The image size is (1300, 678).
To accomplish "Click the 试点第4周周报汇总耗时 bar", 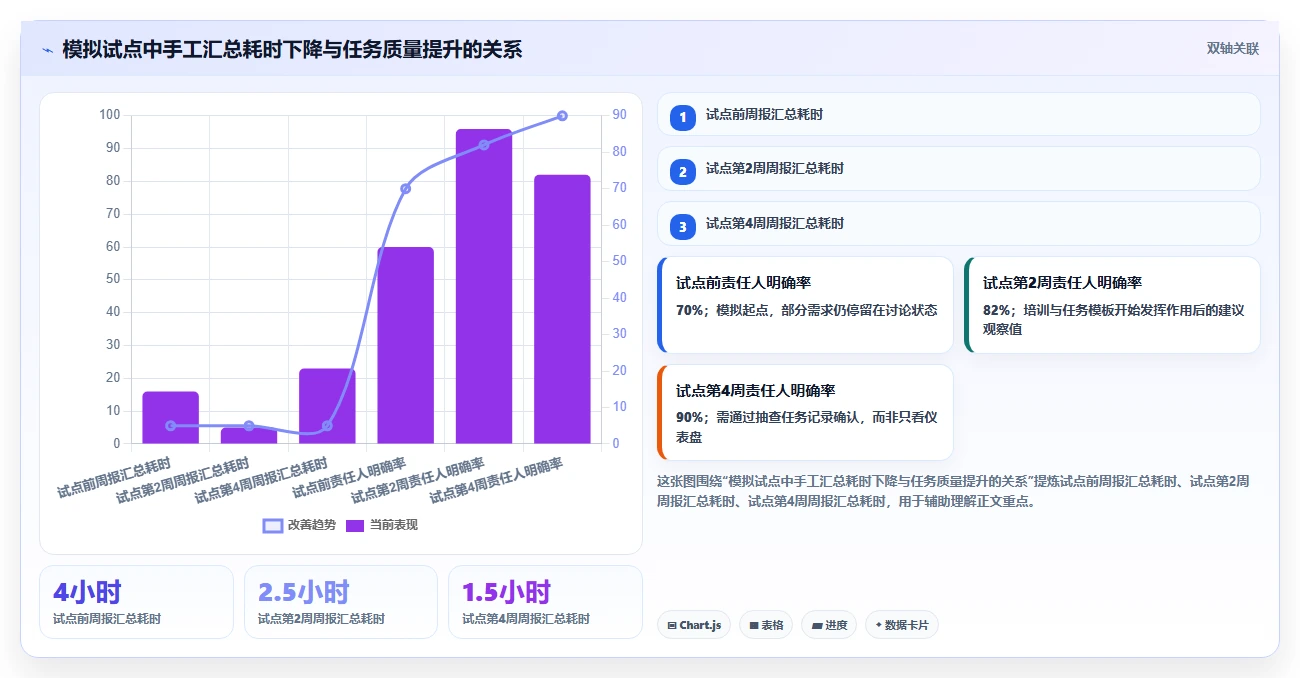I will point(327,406).
